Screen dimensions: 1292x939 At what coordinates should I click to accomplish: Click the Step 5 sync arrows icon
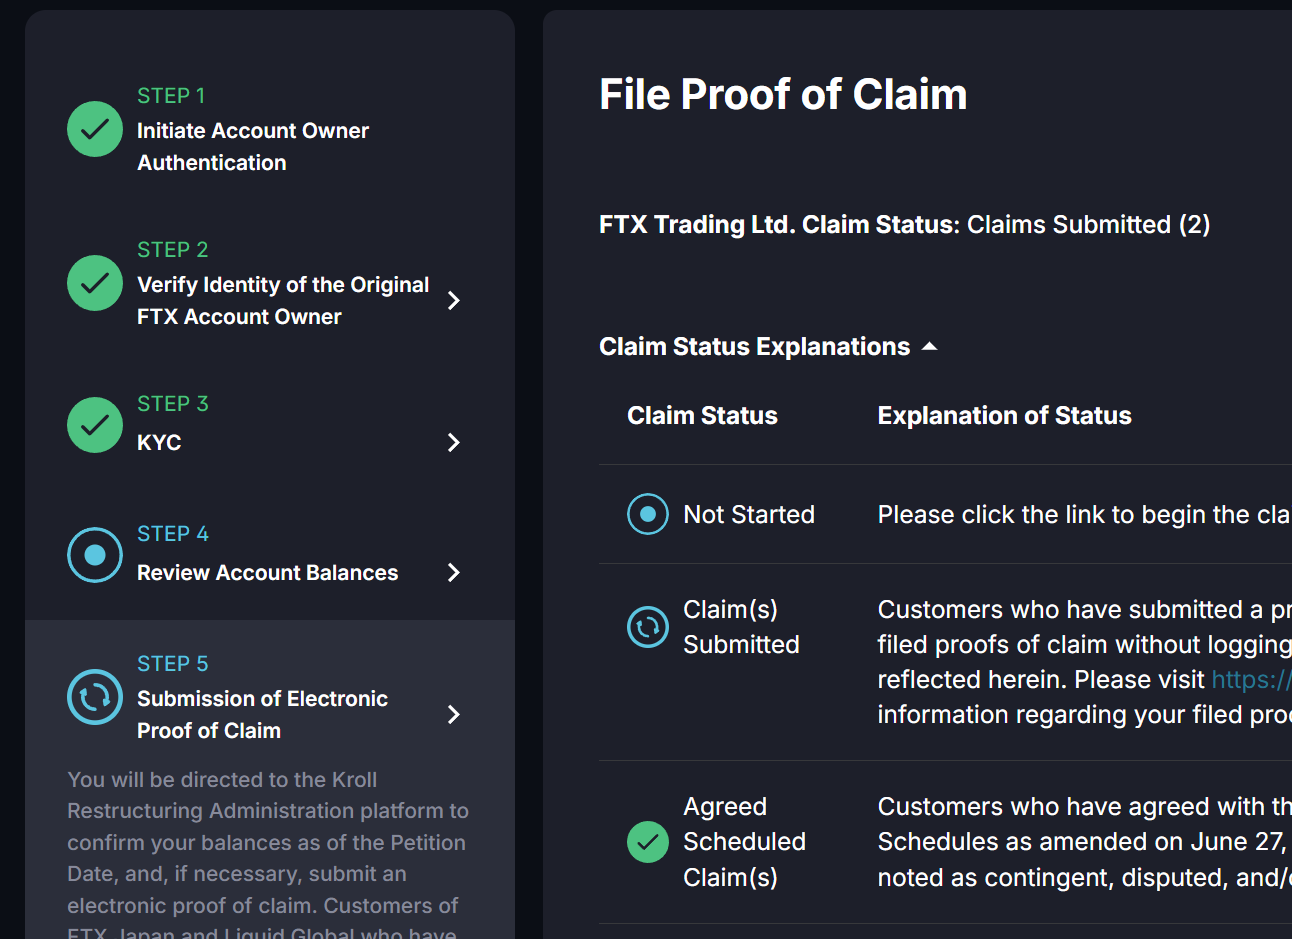[95, 697]
